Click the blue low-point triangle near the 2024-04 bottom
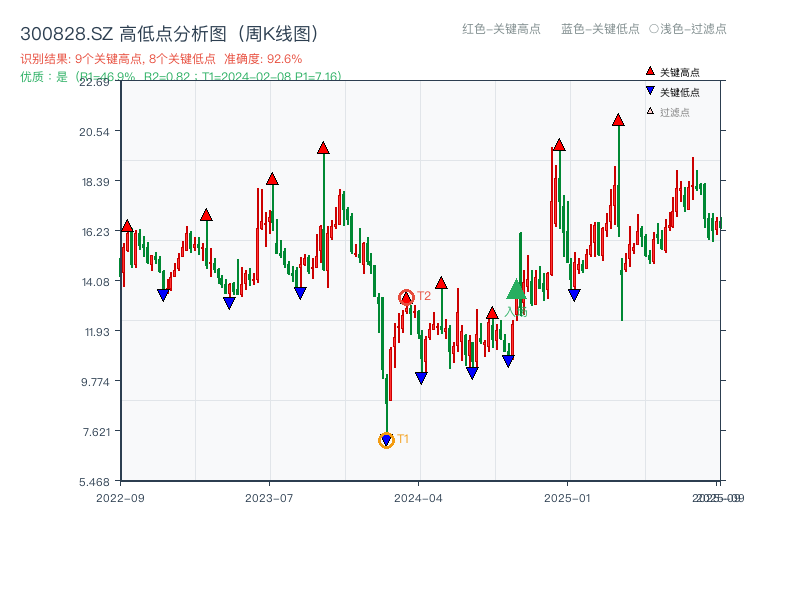The image size is (800, 600). click(421, 376)
